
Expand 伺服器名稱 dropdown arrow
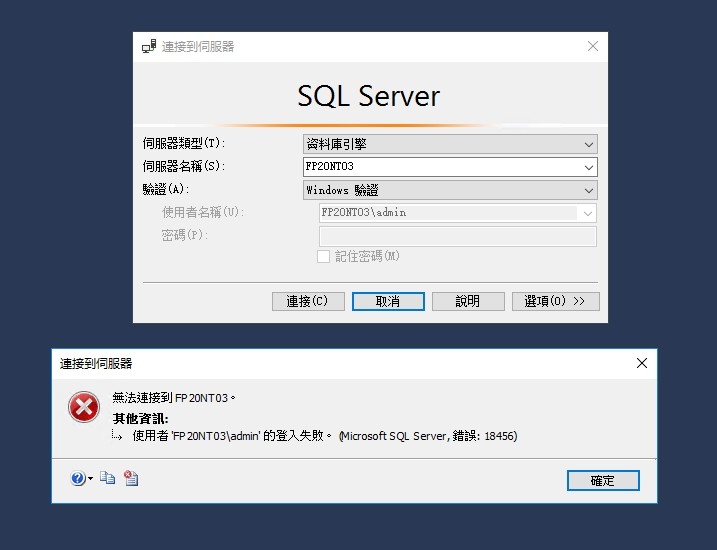coord(589,167)
